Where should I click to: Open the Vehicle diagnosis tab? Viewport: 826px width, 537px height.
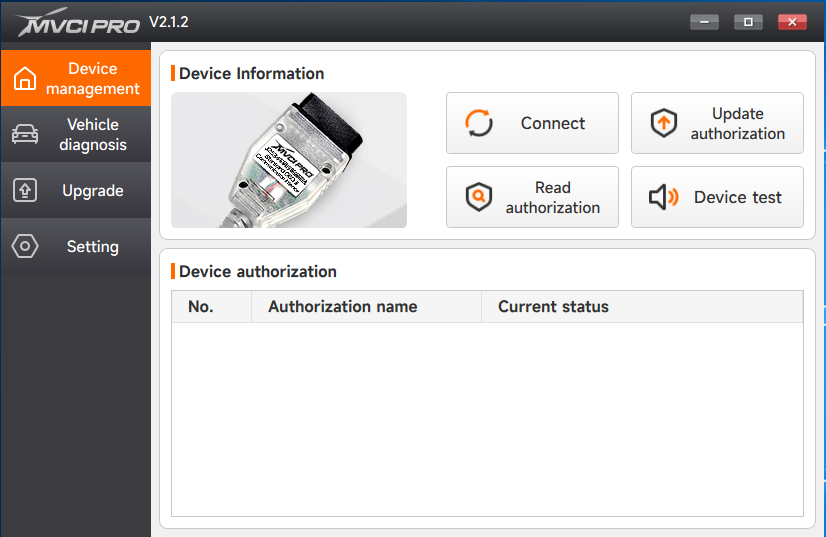[x=76, y=135]
